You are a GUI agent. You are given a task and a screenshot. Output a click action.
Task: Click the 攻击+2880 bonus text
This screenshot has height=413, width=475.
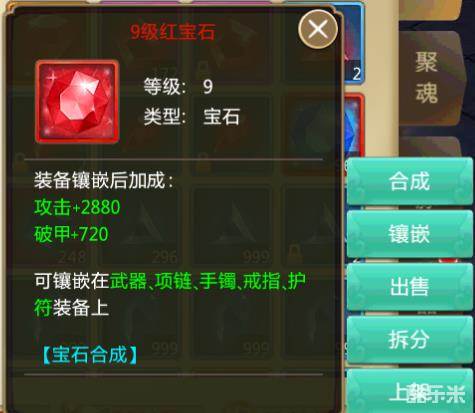(x=77, y=207)
